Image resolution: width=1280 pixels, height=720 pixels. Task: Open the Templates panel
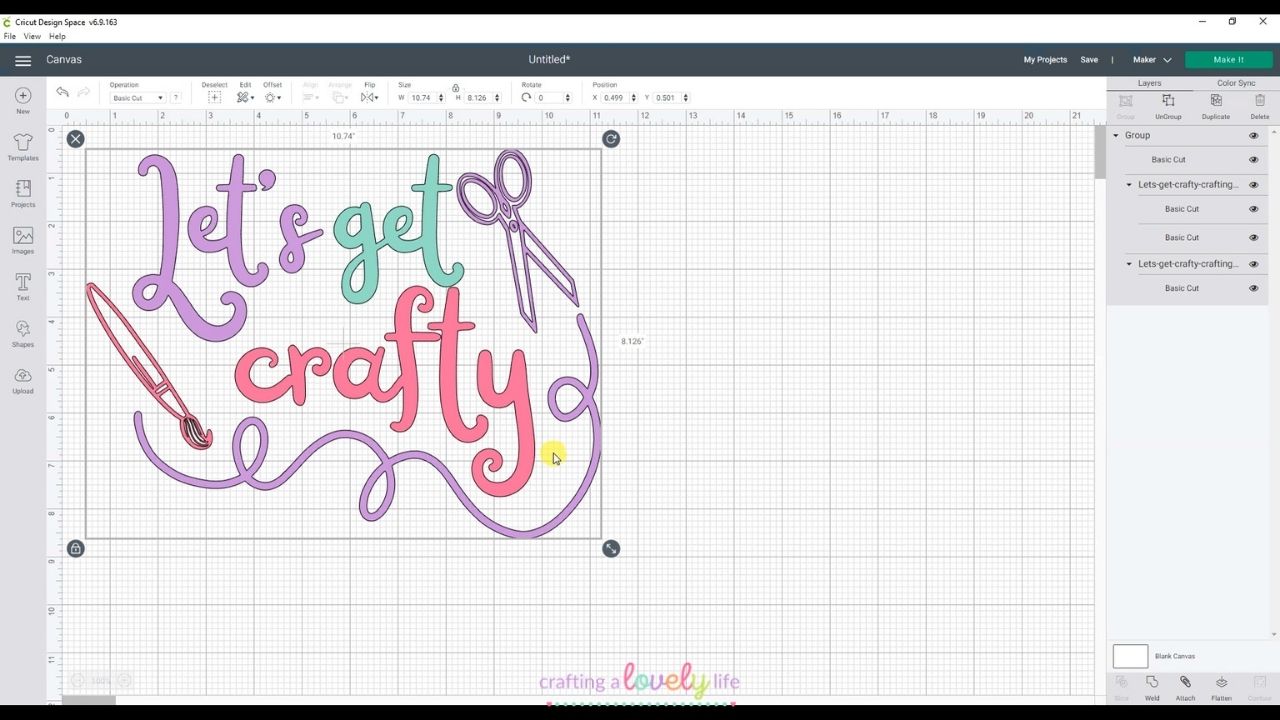point(23,146)
